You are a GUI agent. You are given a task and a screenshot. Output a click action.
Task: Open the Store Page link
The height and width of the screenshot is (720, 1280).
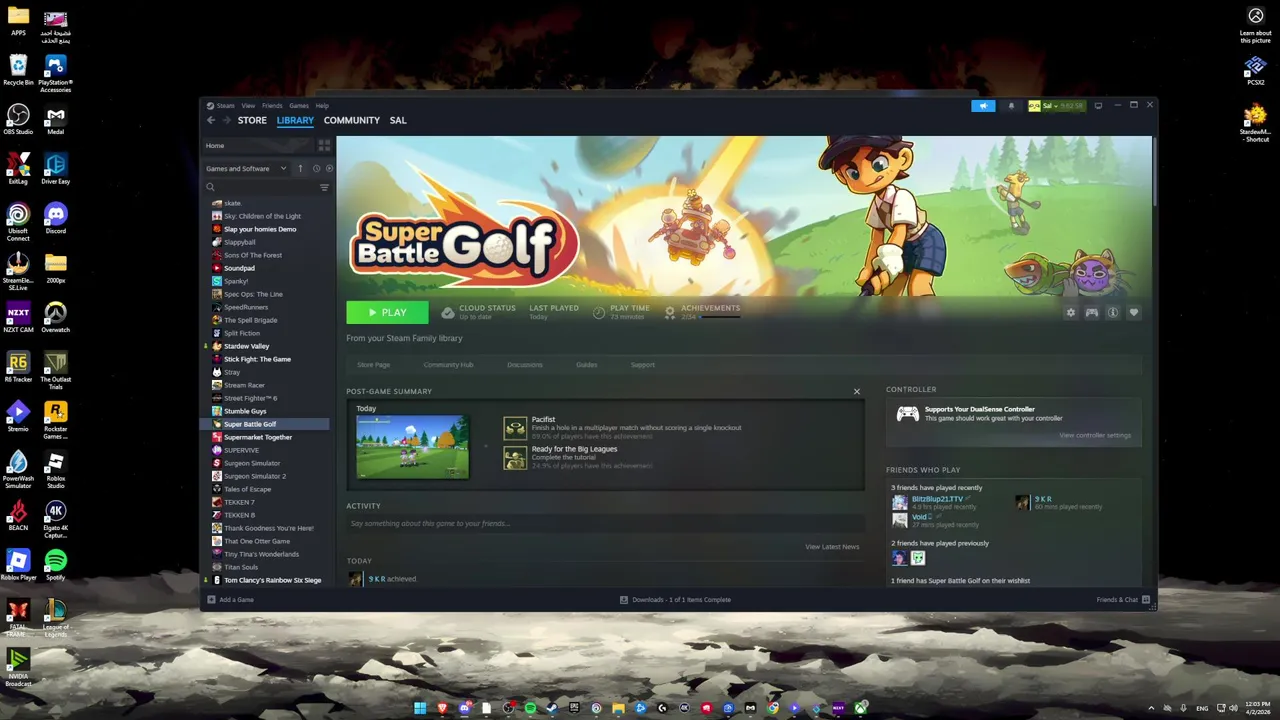point(374,365)
